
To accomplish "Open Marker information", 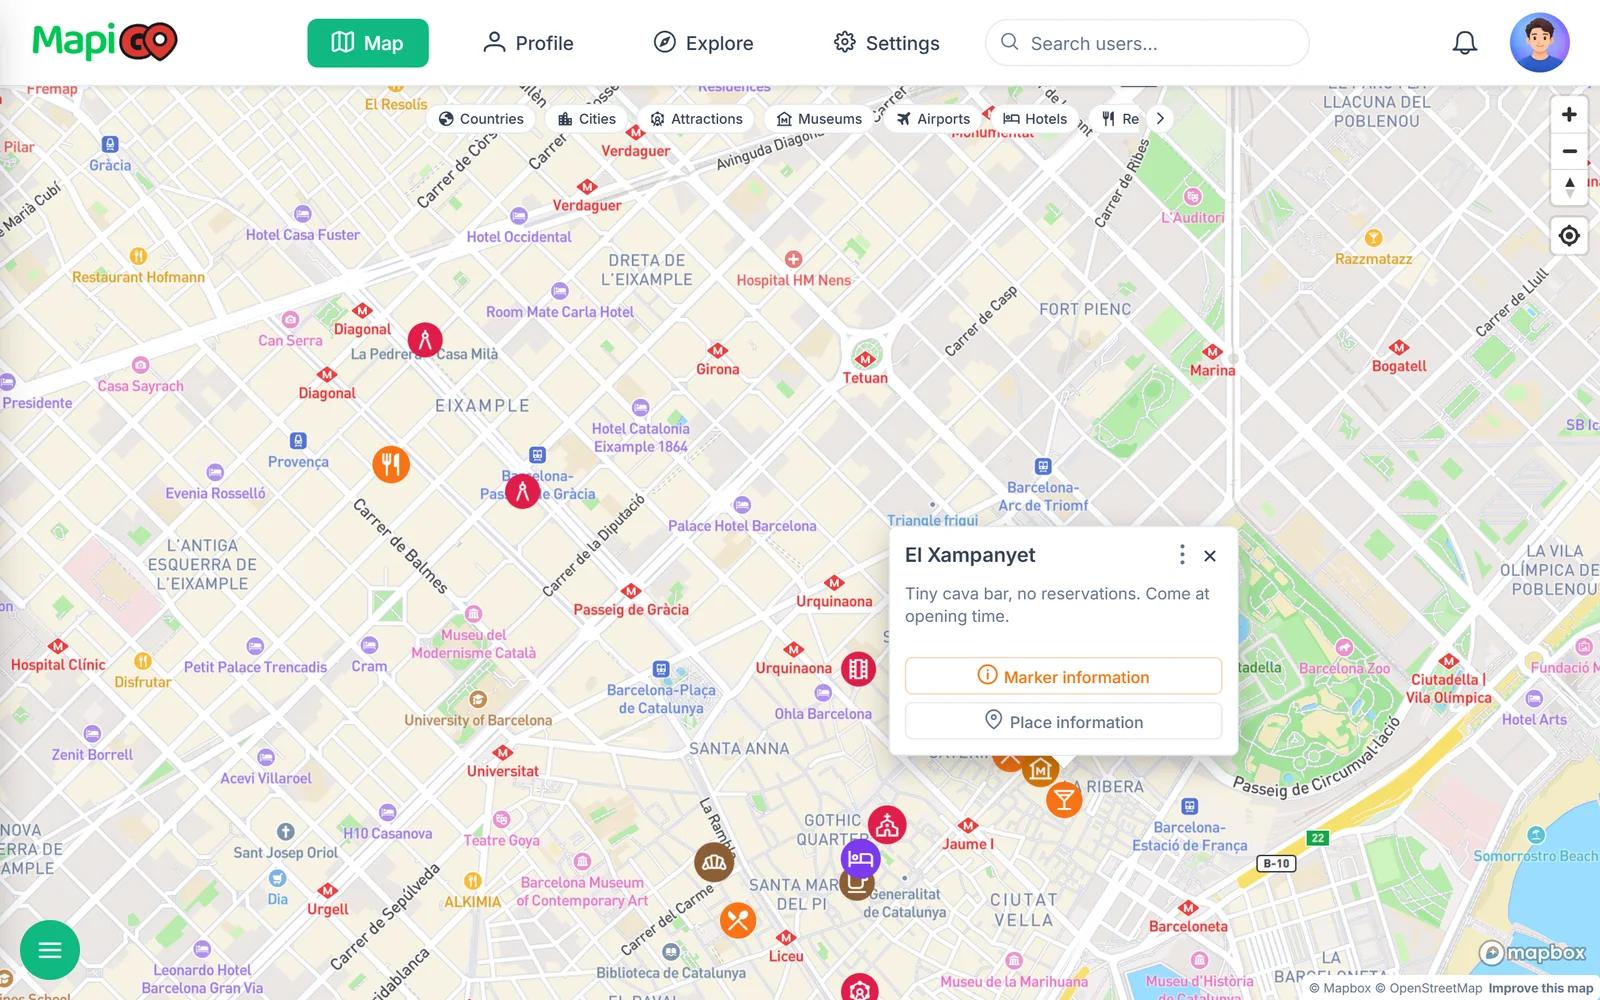I will click(x=1063, y=676).
